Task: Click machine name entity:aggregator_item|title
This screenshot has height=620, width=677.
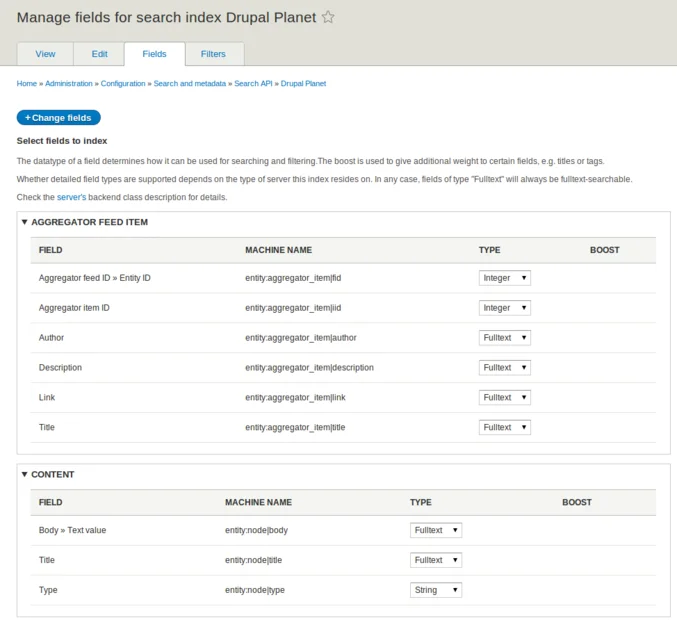Action: click(x=295, y=427)
